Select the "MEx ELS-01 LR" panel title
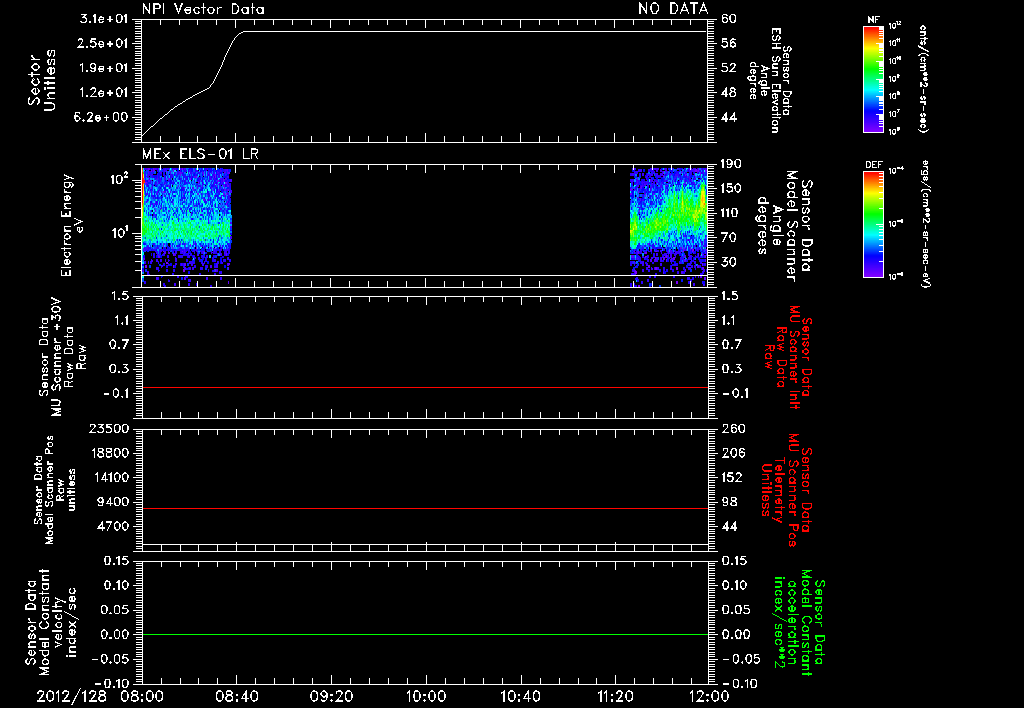This screenshot has width=1024, height=708. click(x=200, y=154)
